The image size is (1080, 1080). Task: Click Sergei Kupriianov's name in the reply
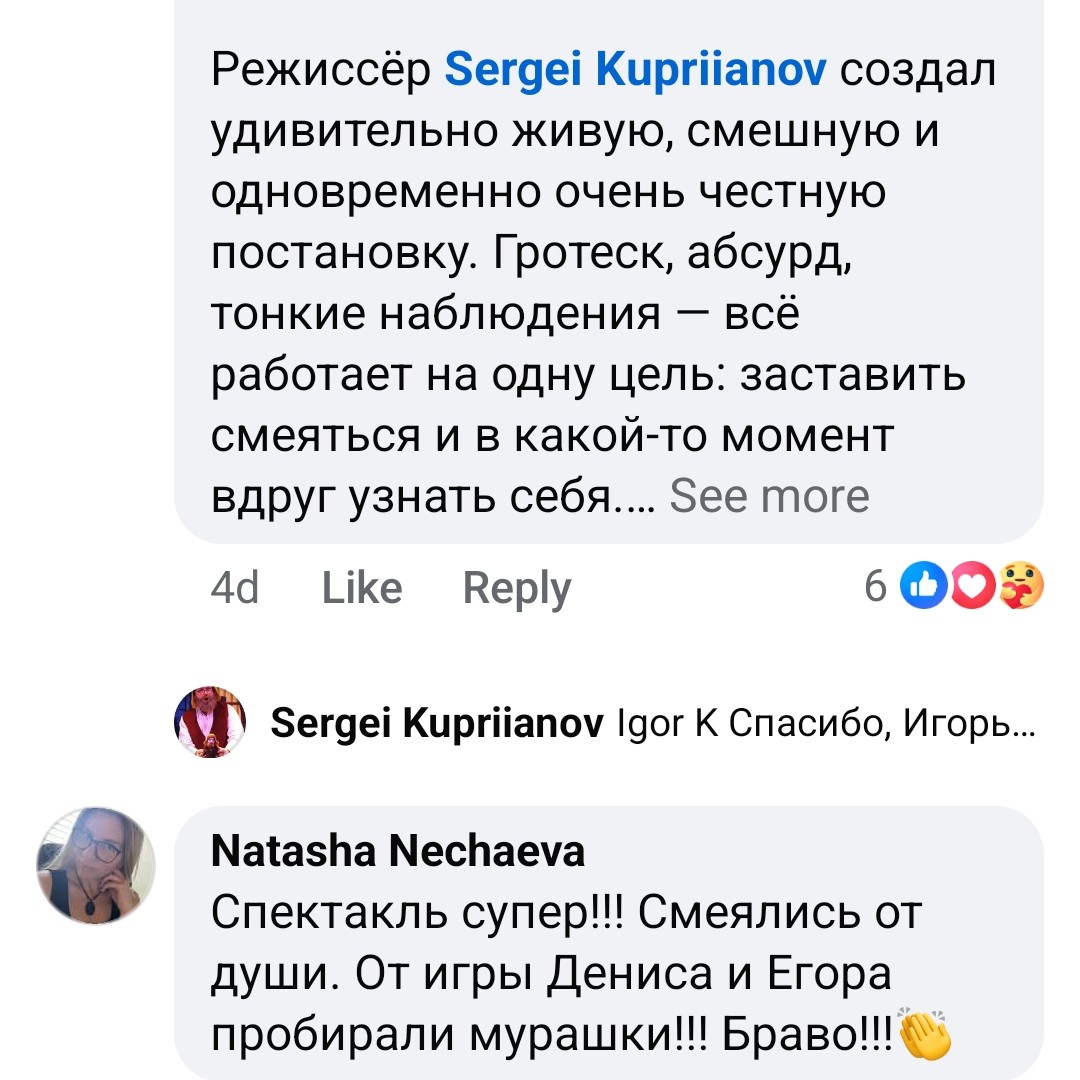437,723
